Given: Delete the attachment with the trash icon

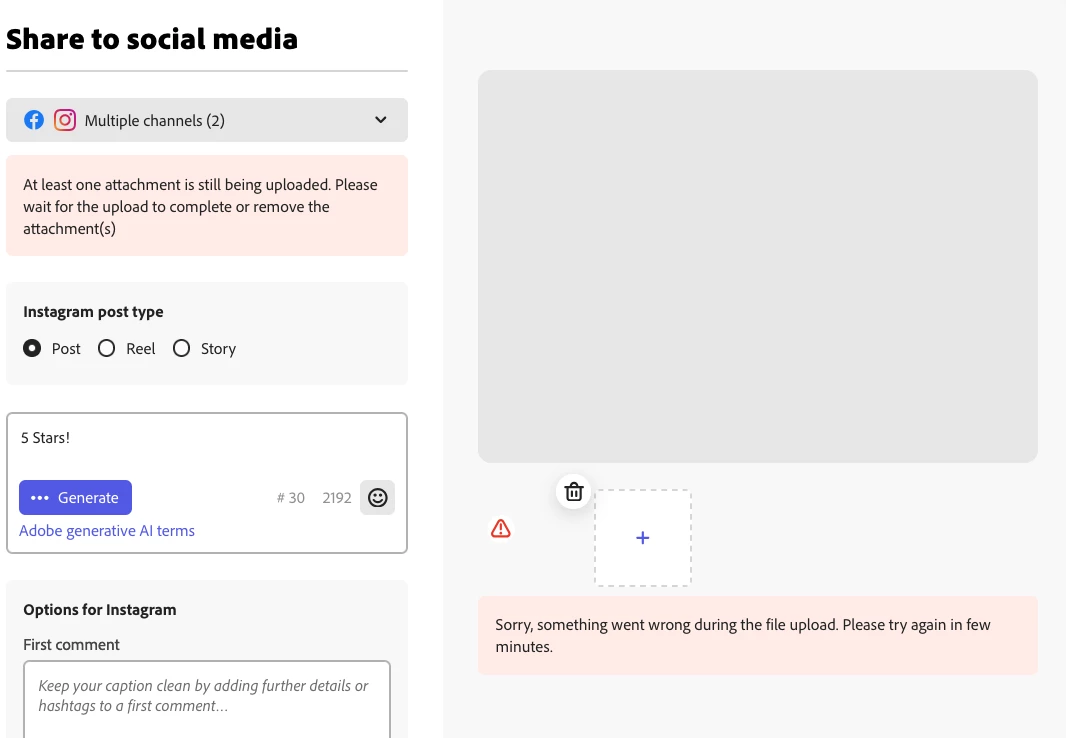Looking at the screenshot, I should (x=574, y=491).
